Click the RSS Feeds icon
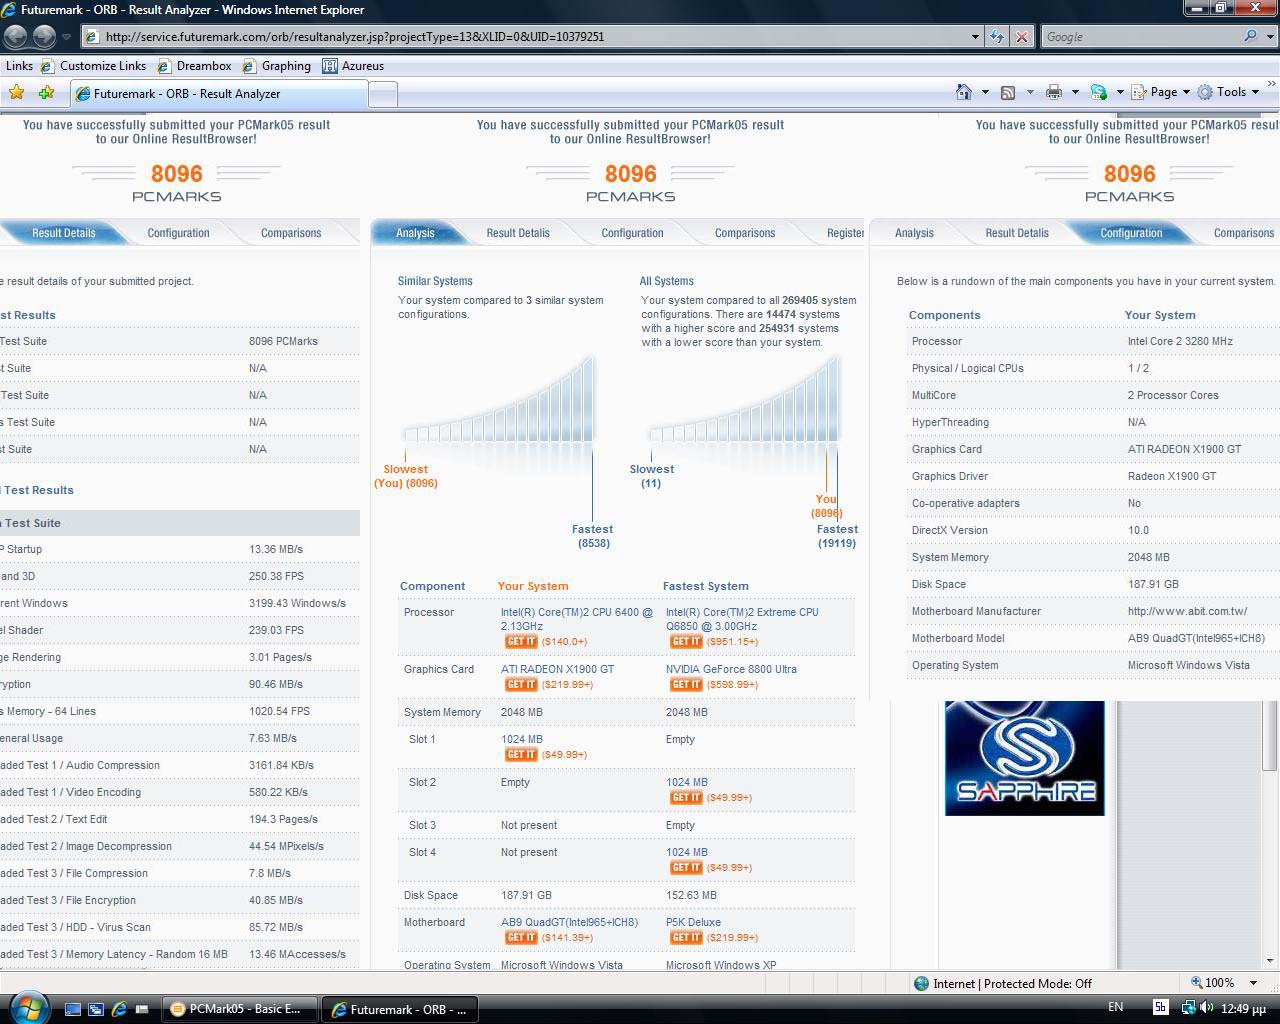The width and height of the screenshot is (1280, 1024). tap(1008, 92)
